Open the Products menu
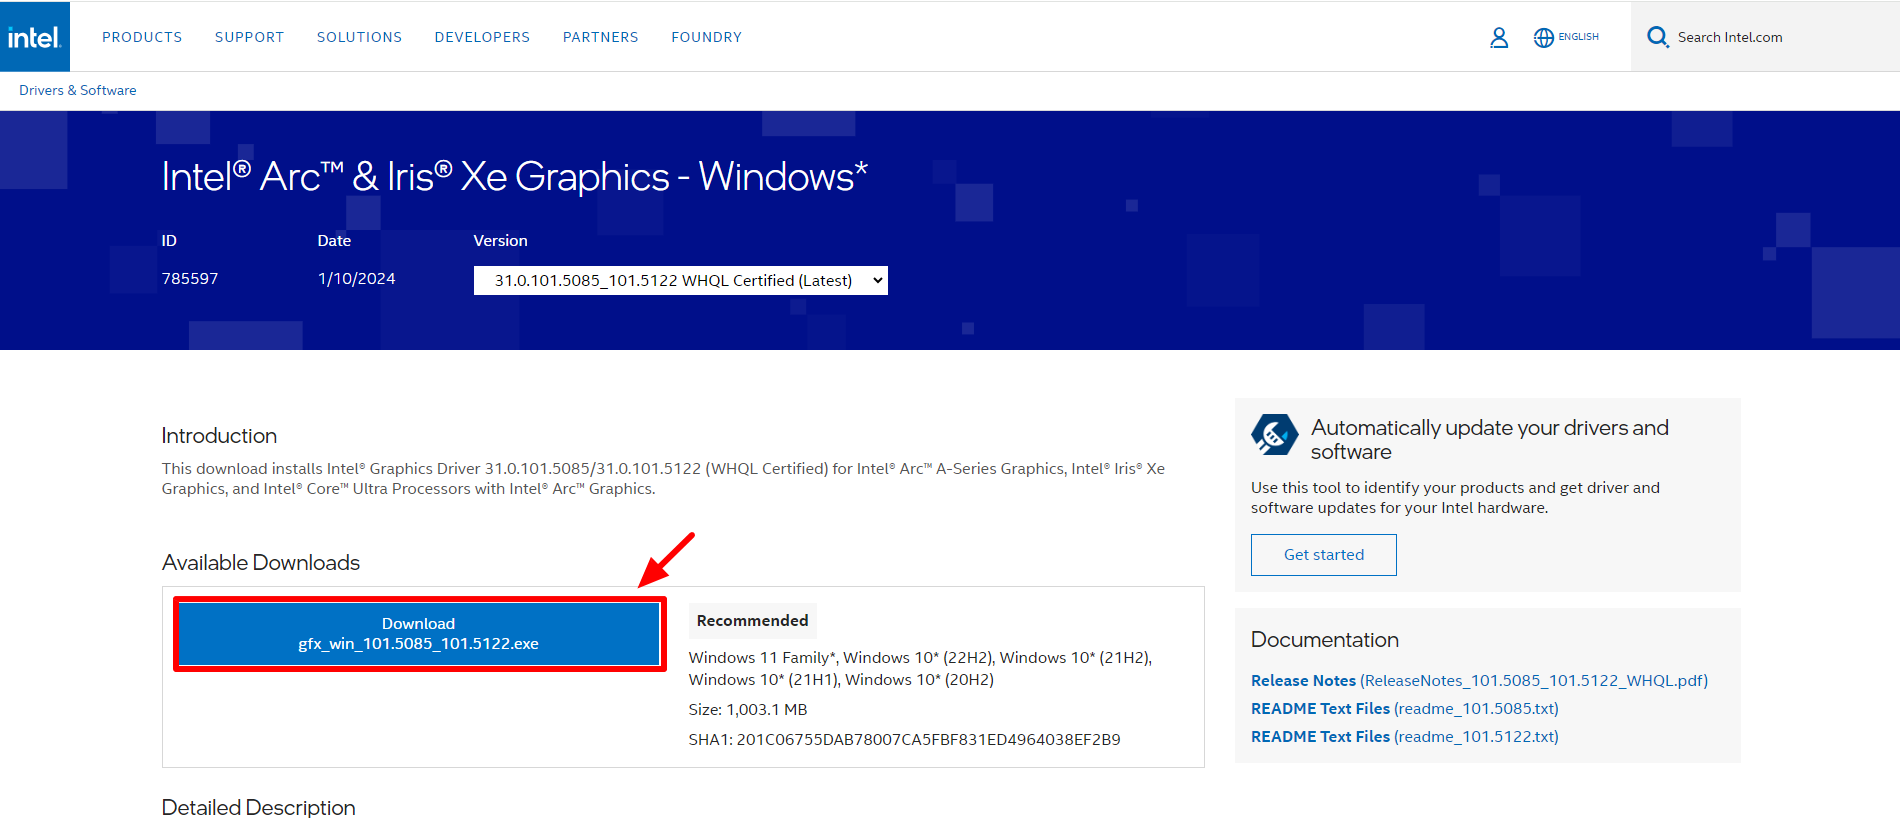 tap(142, 37)
